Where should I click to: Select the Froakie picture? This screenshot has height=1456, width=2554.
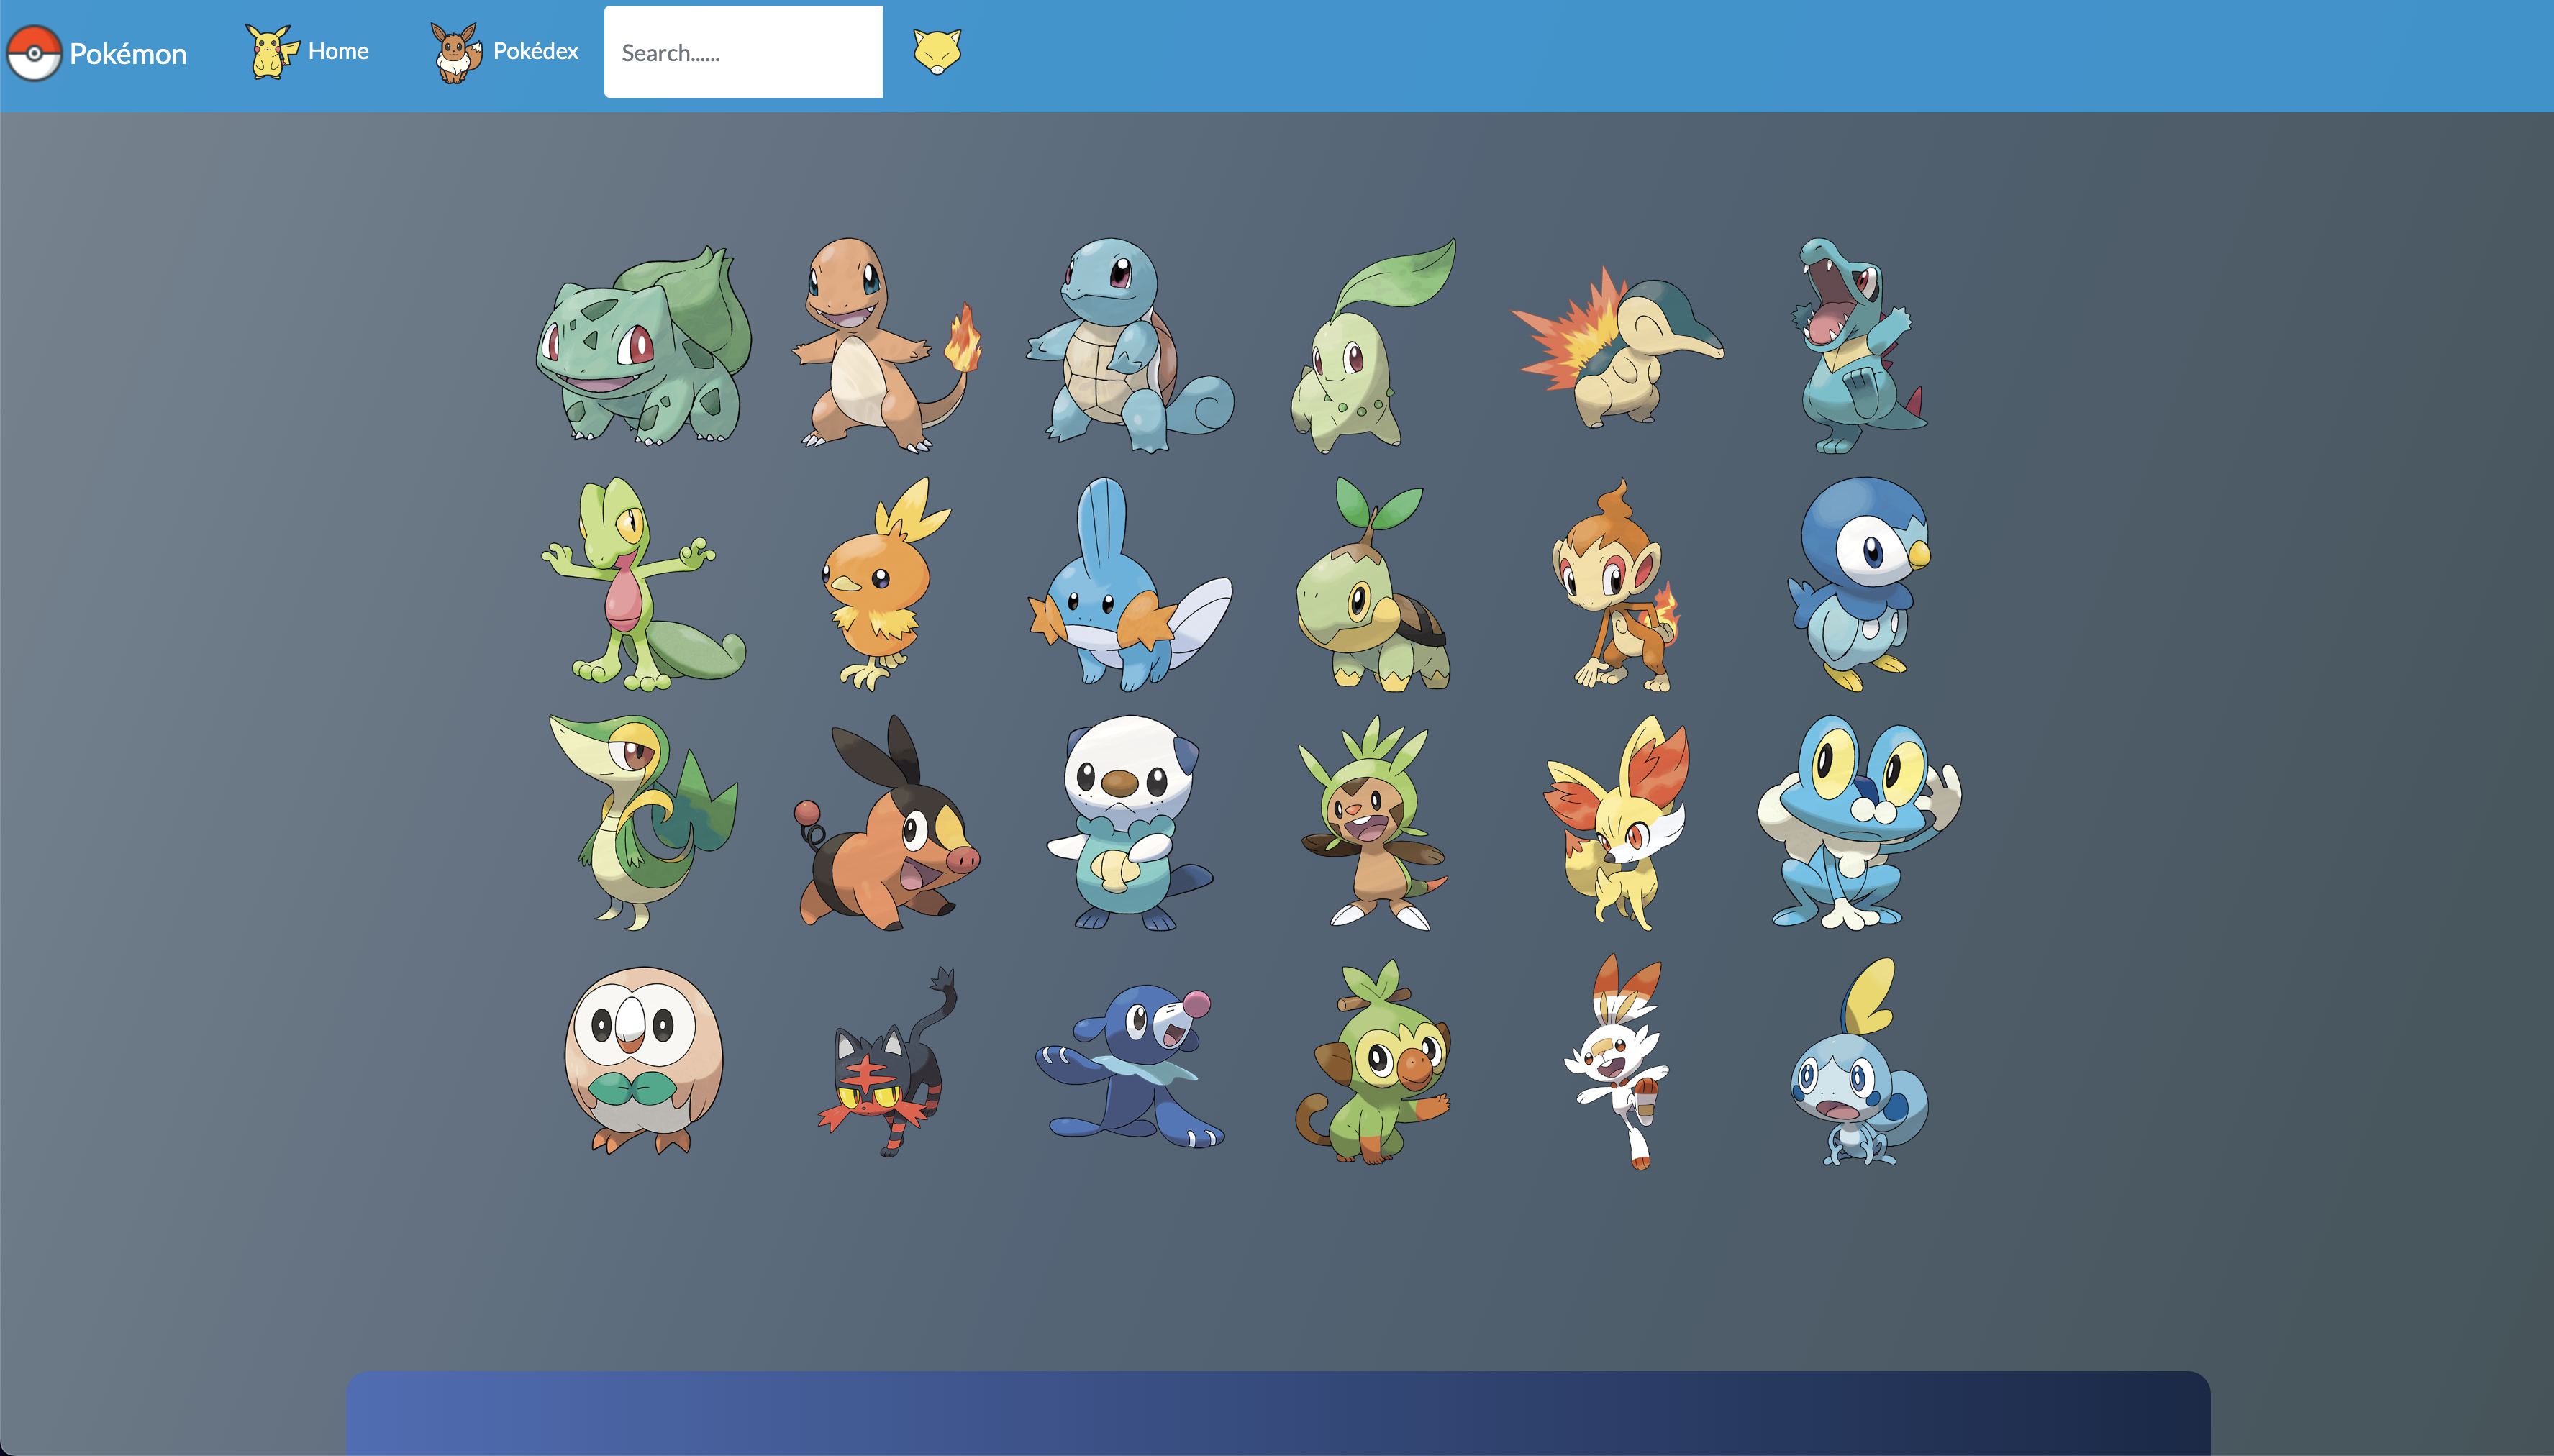[1860, 823]
